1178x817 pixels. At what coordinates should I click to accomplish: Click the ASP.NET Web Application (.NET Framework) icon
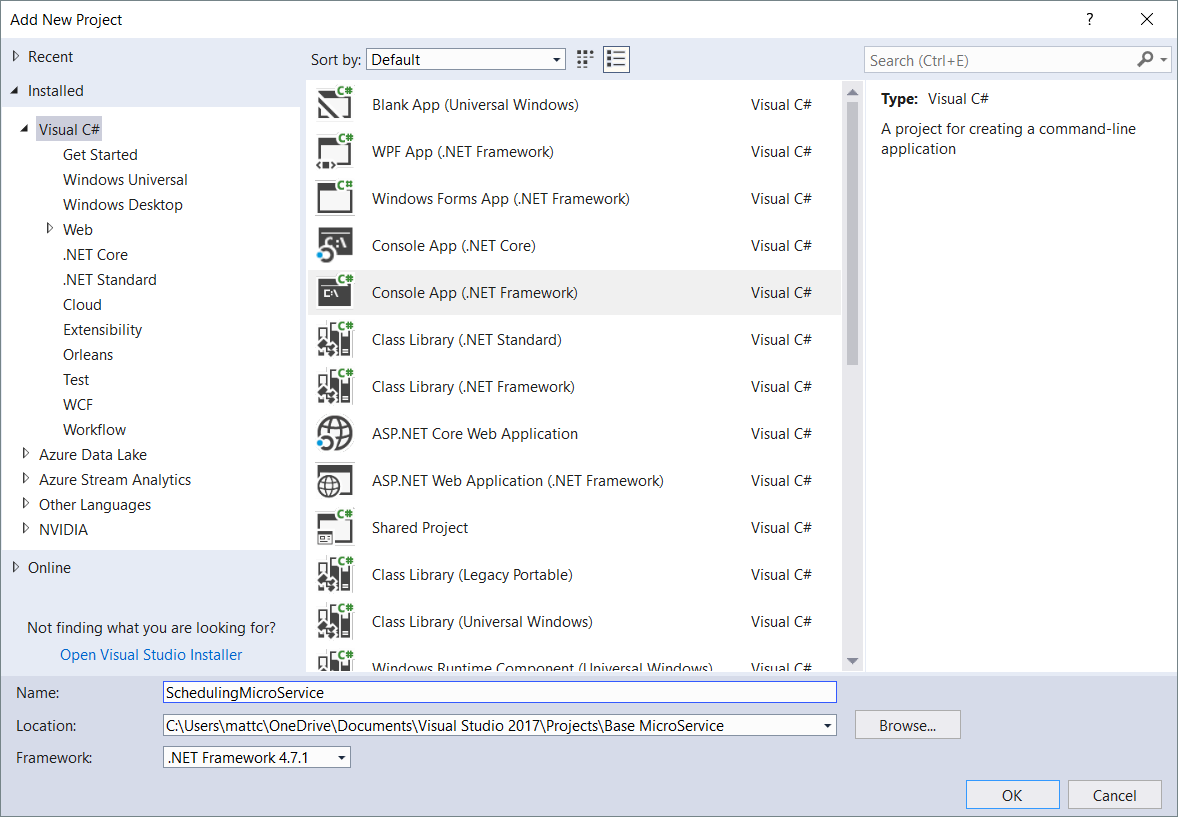point(334,480)
